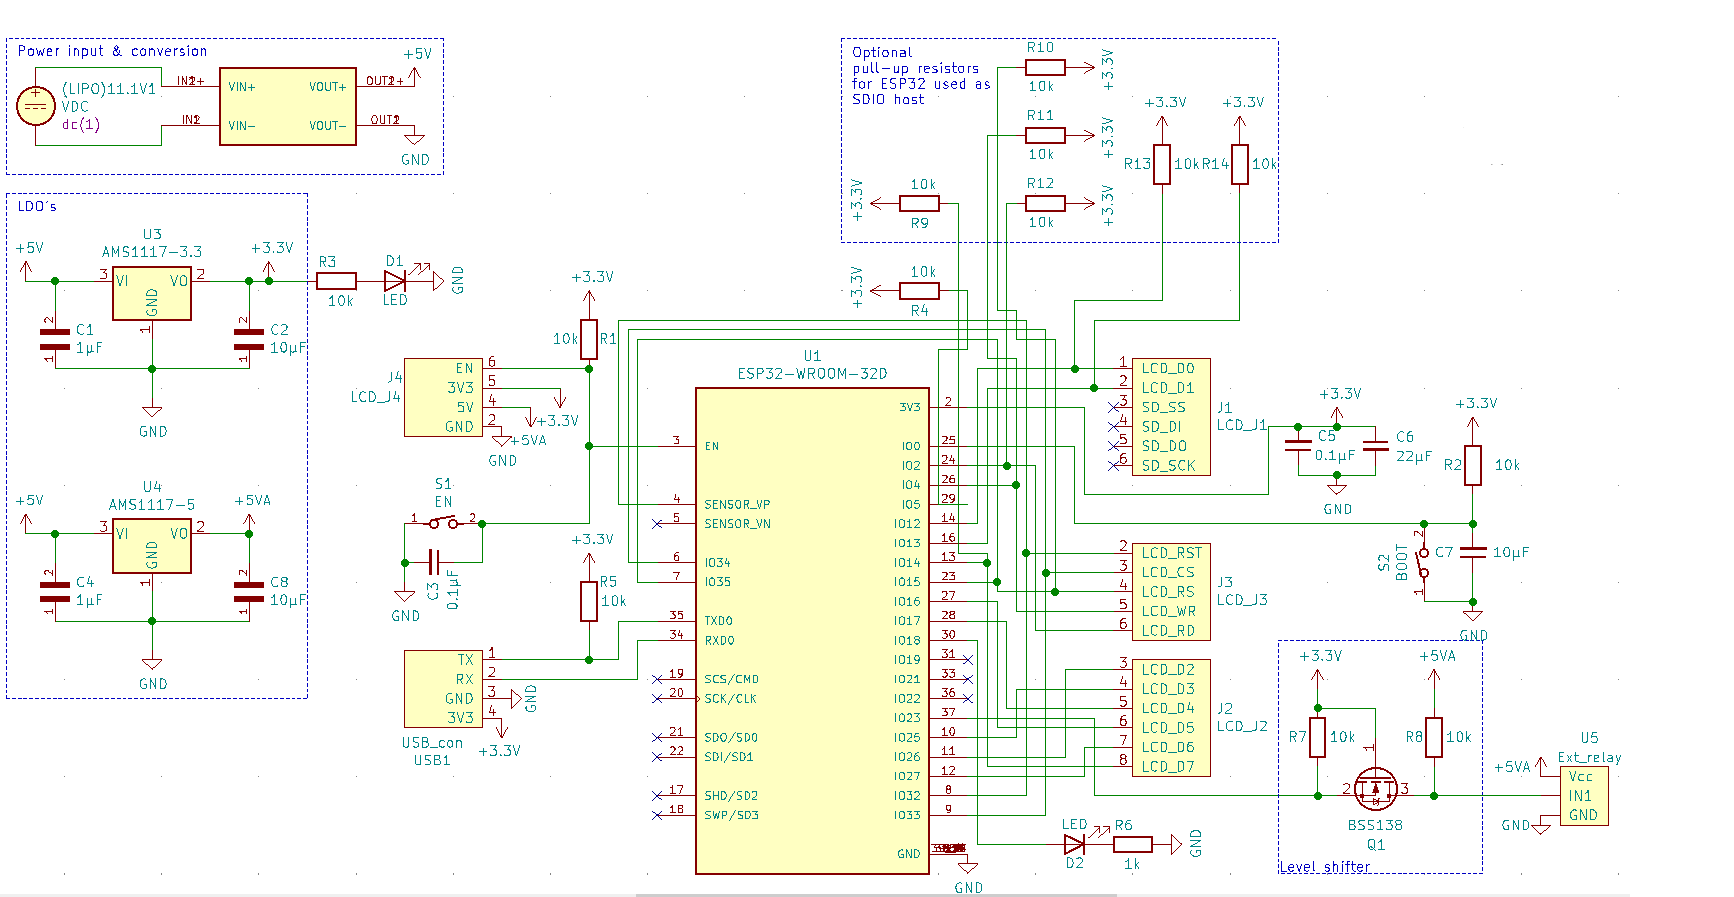
Task: Click the RXD0 pin label on U1
Action: (719, 641)
